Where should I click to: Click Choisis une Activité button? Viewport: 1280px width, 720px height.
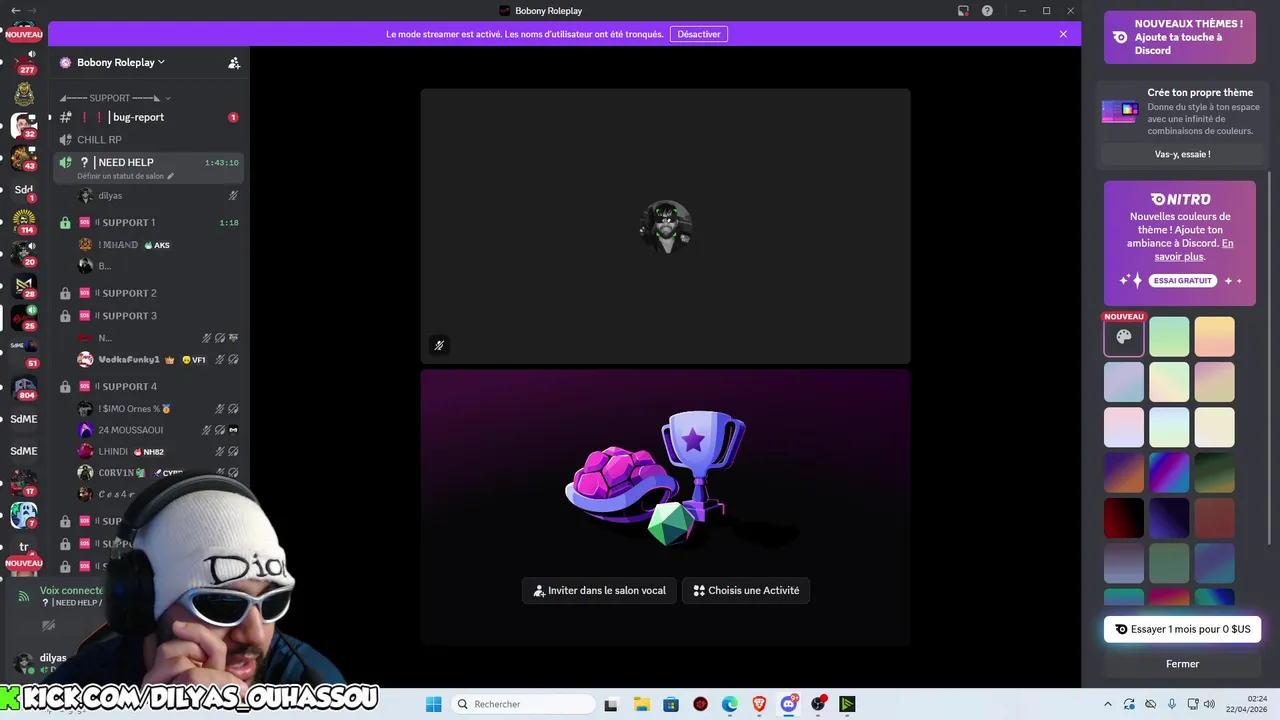(746, 591)
